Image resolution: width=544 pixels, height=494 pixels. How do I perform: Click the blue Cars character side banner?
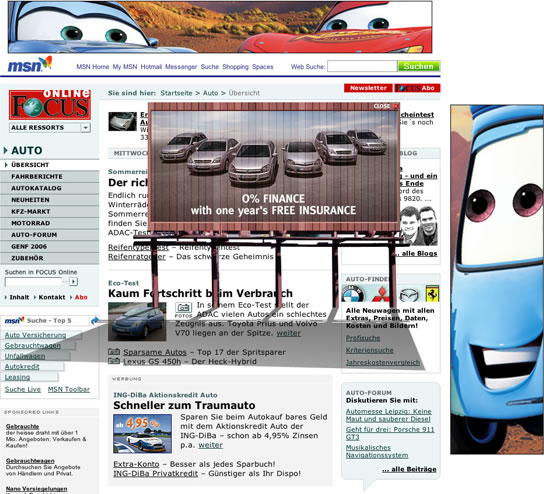[497, 279]
